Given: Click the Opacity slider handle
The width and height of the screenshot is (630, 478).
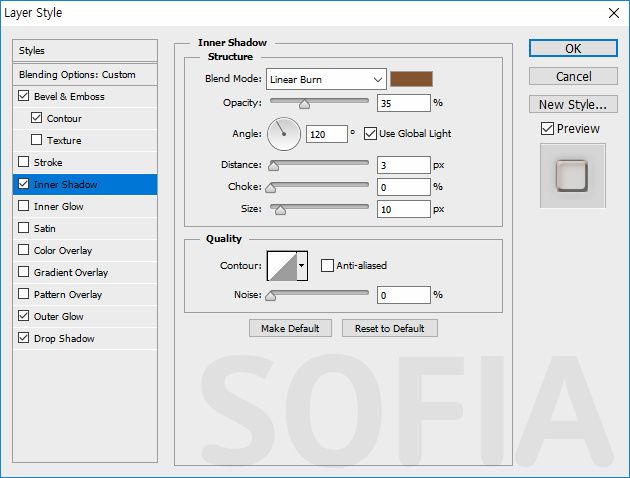Looking at the screenshot, I should coord(305,104).
